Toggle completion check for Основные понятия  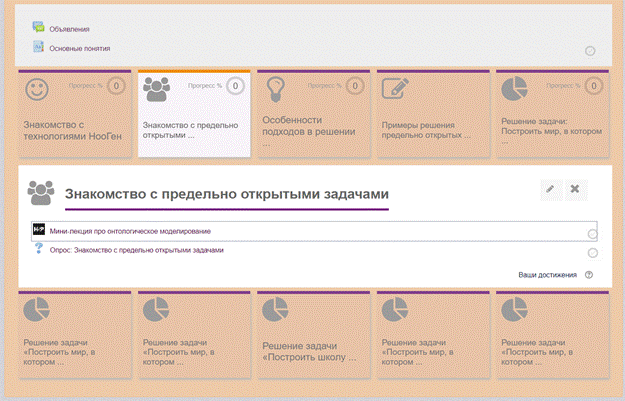pos(590,51)
